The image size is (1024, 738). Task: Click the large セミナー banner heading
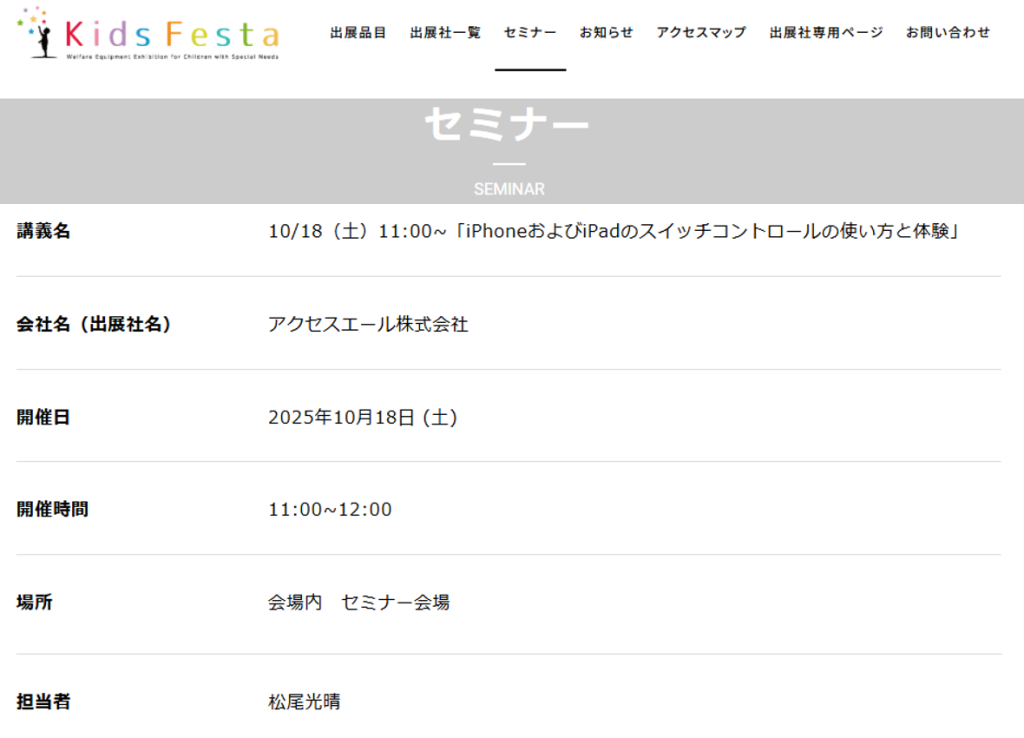coord(507,126)
